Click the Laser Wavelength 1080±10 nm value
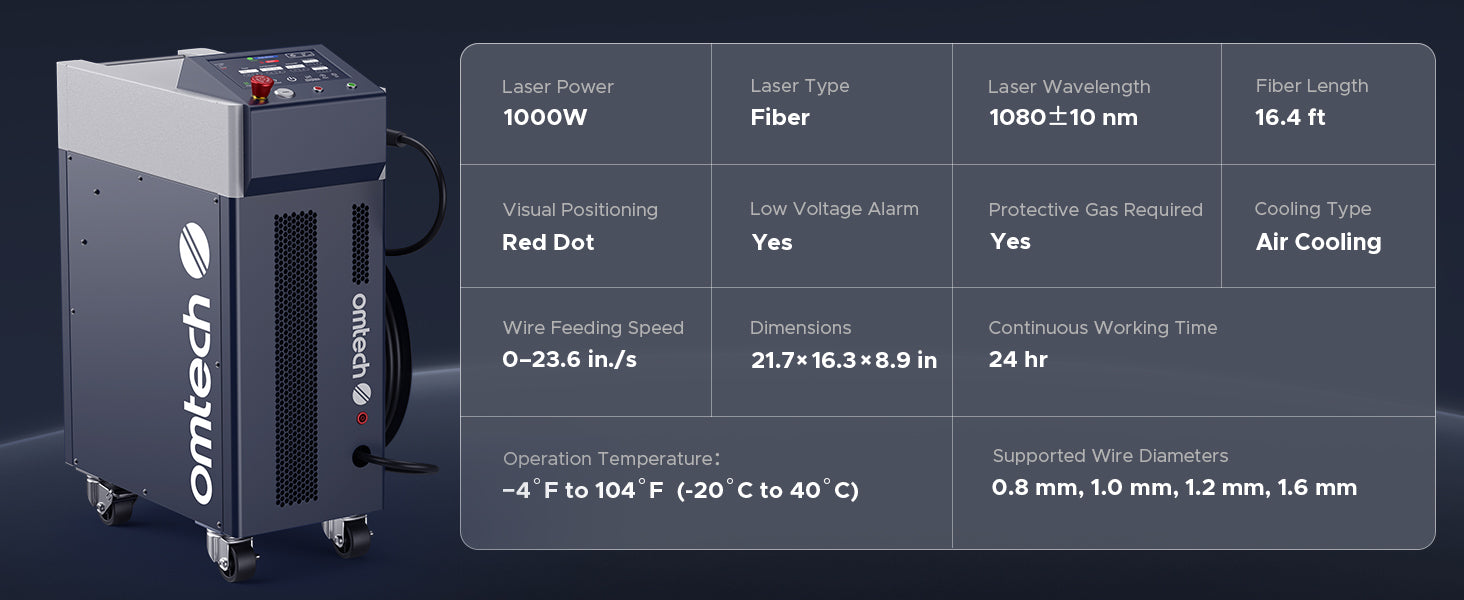1464x600 pixels. 1063,118
